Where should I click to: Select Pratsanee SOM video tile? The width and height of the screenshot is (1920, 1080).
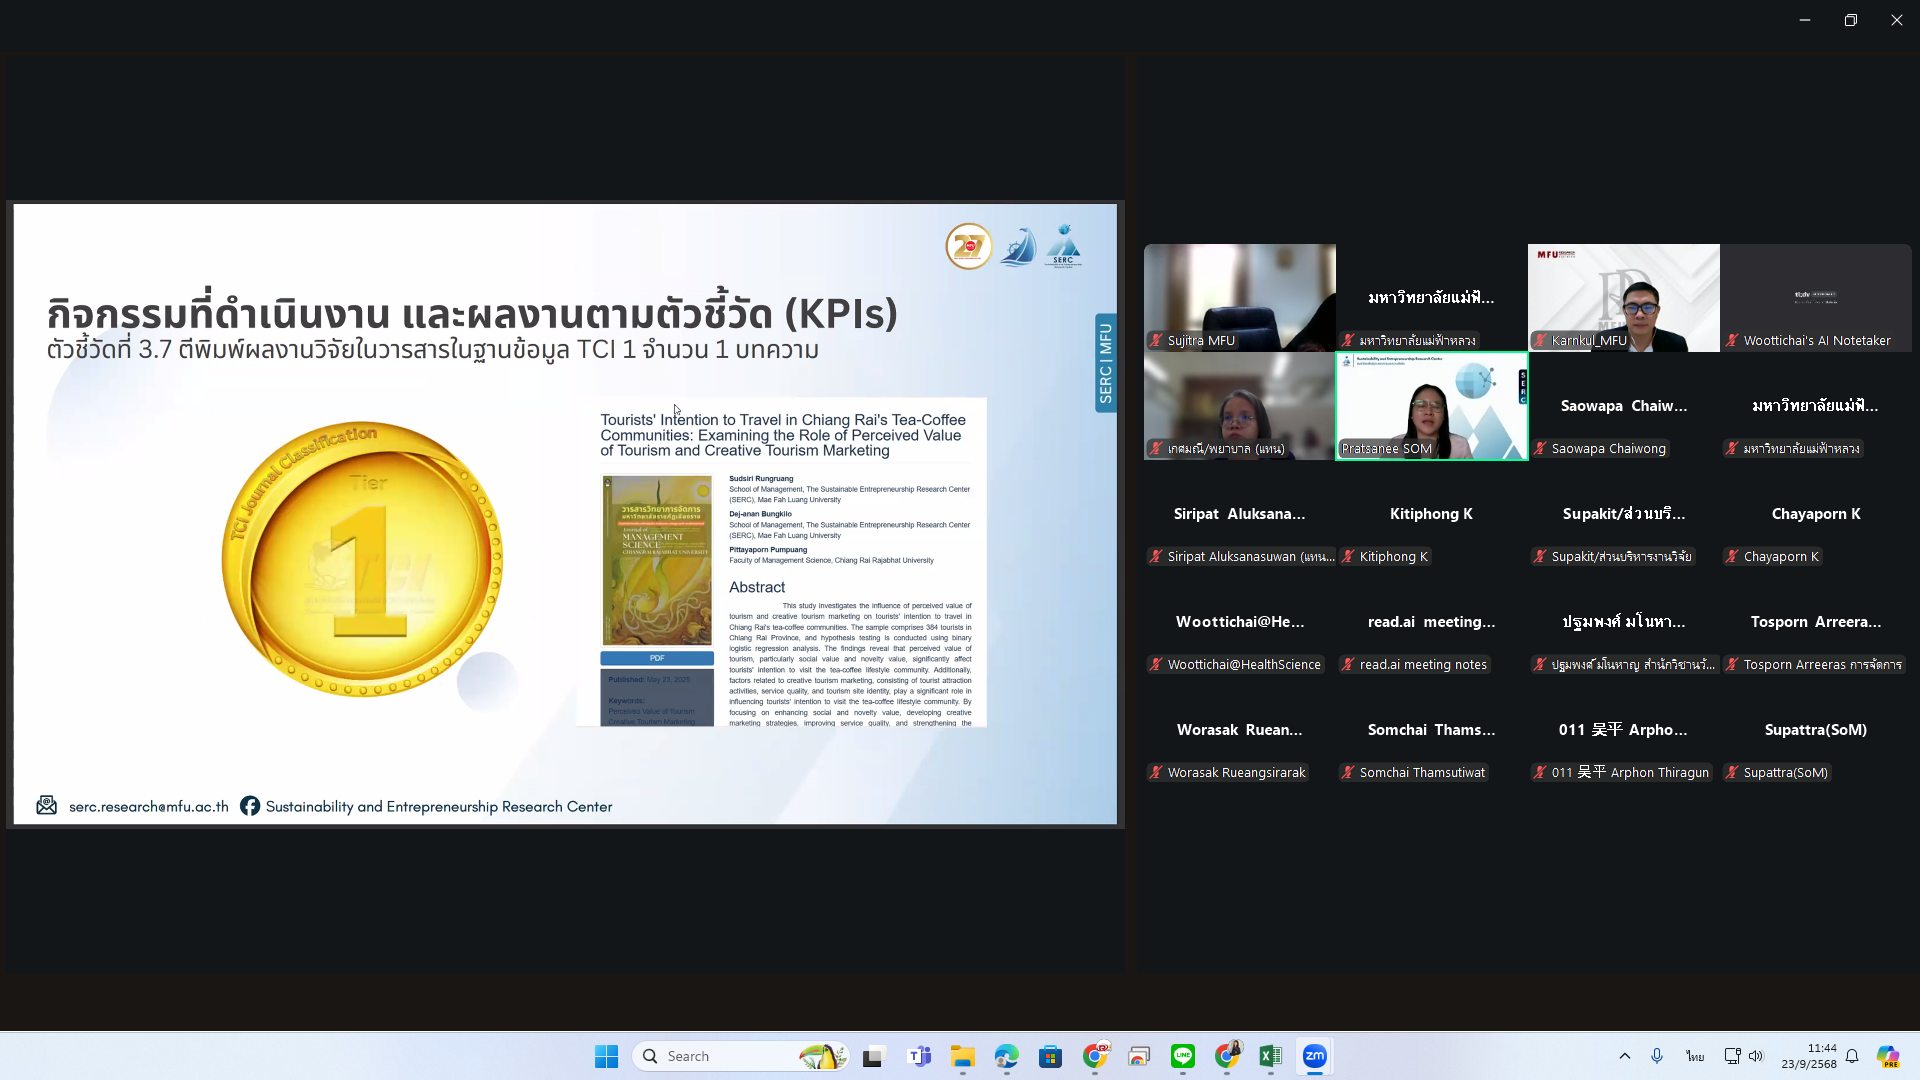point(1431,405)
